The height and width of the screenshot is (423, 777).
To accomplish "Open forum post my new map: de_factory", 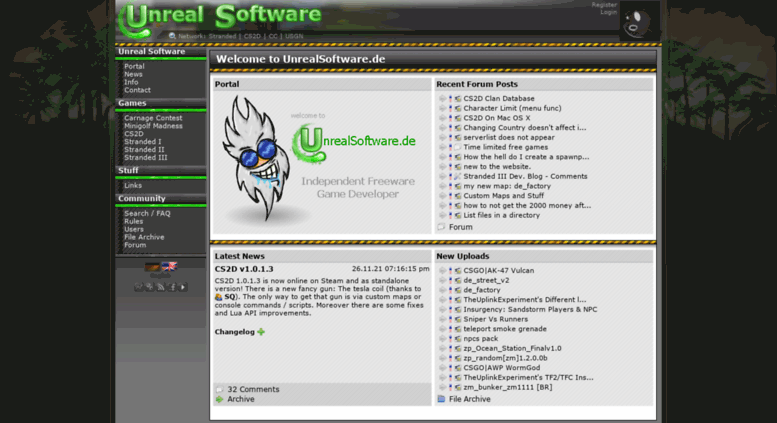I will tap(507, 186).
